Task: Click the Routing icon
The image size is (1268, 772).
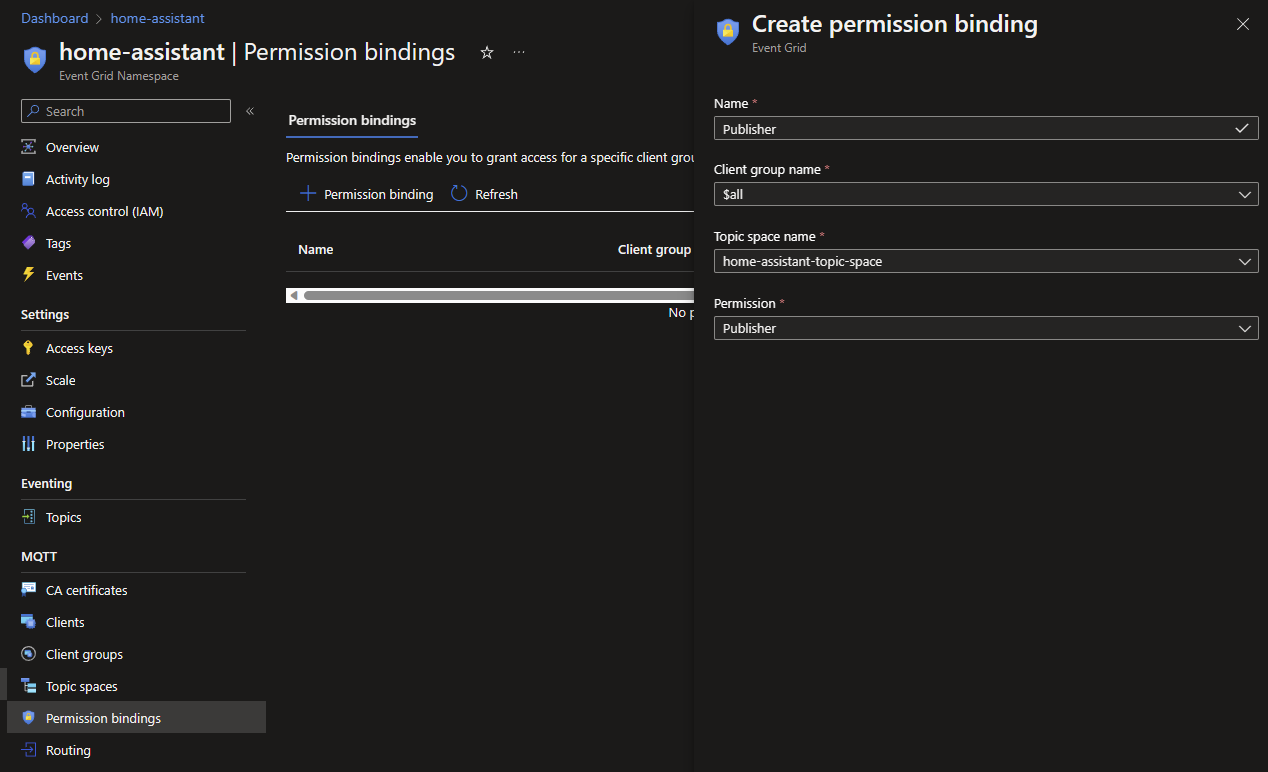Action: pyautogui.click(x=28, y=750)
